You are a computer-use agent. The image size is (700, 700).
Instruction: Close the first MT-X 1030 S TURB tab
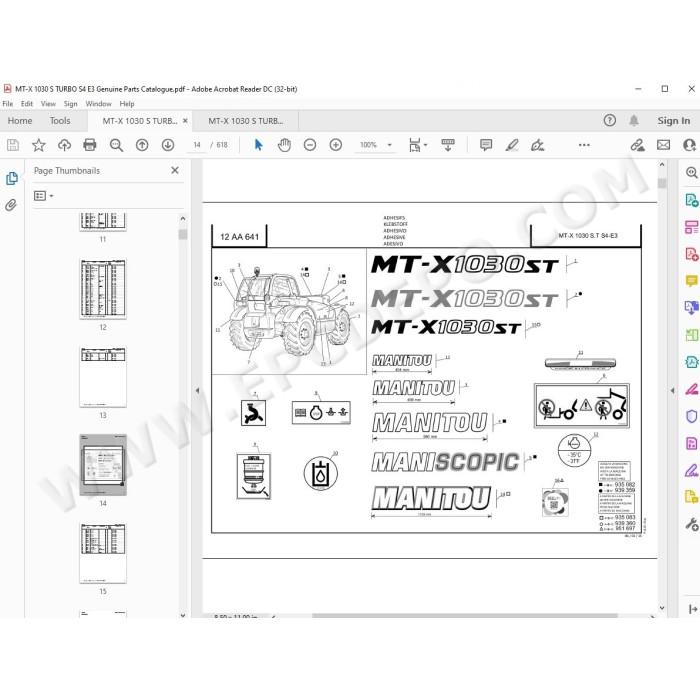185,121
